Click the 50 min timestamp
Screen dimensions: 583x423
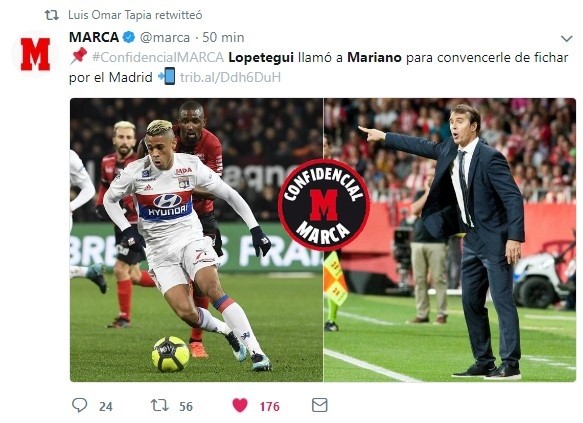(223, 38)
